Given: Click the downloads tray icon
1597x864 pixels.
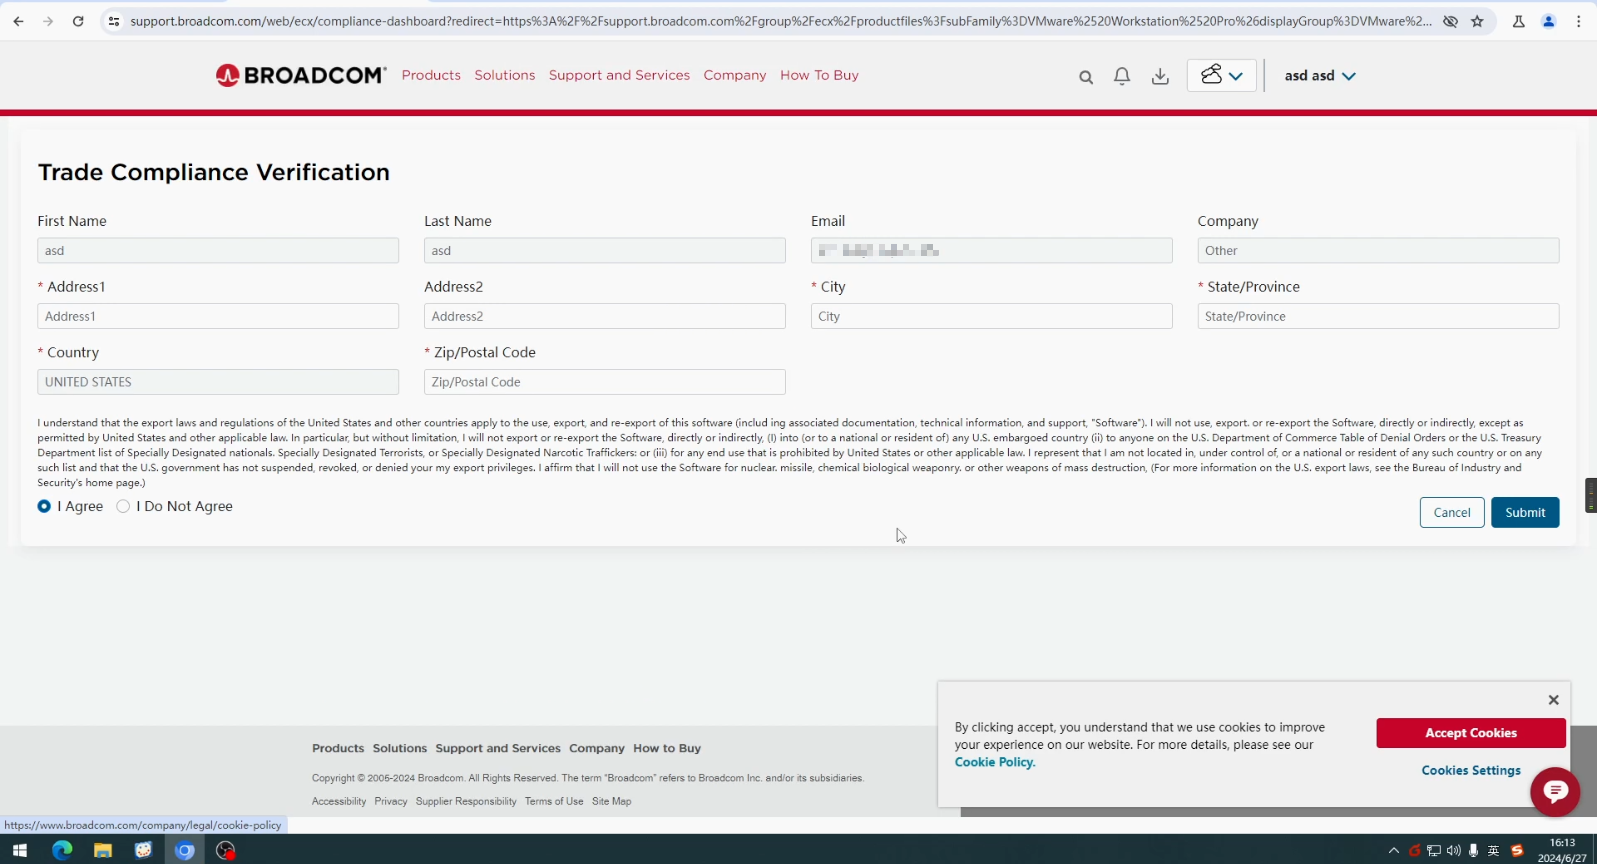Looking at the screenshot, I should coord(1160,76).
